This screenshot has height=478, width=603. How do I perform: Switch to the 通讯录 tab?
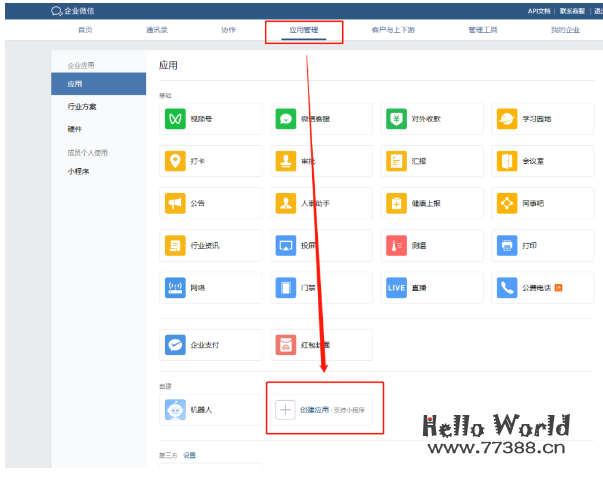[157, 30]
